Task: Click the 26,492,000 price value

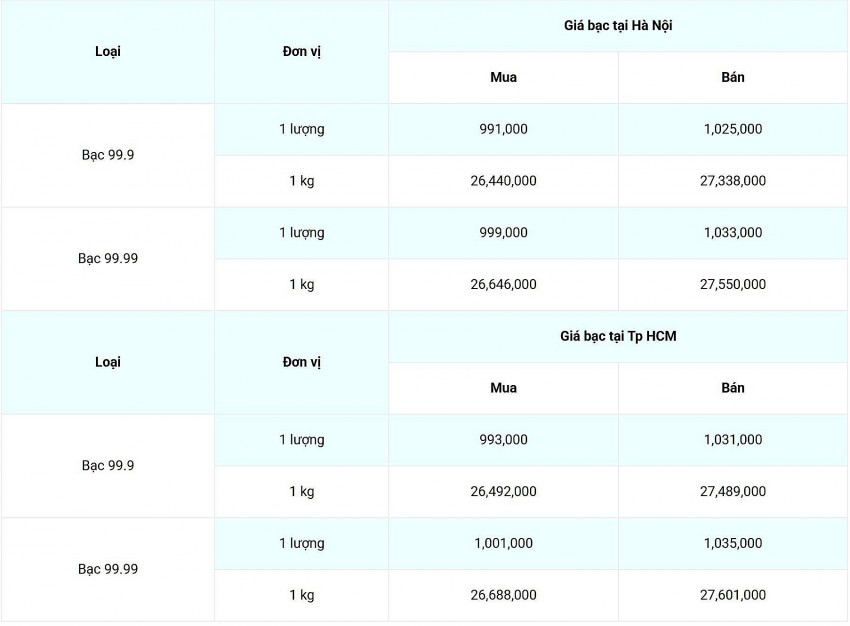Action: 503,492
